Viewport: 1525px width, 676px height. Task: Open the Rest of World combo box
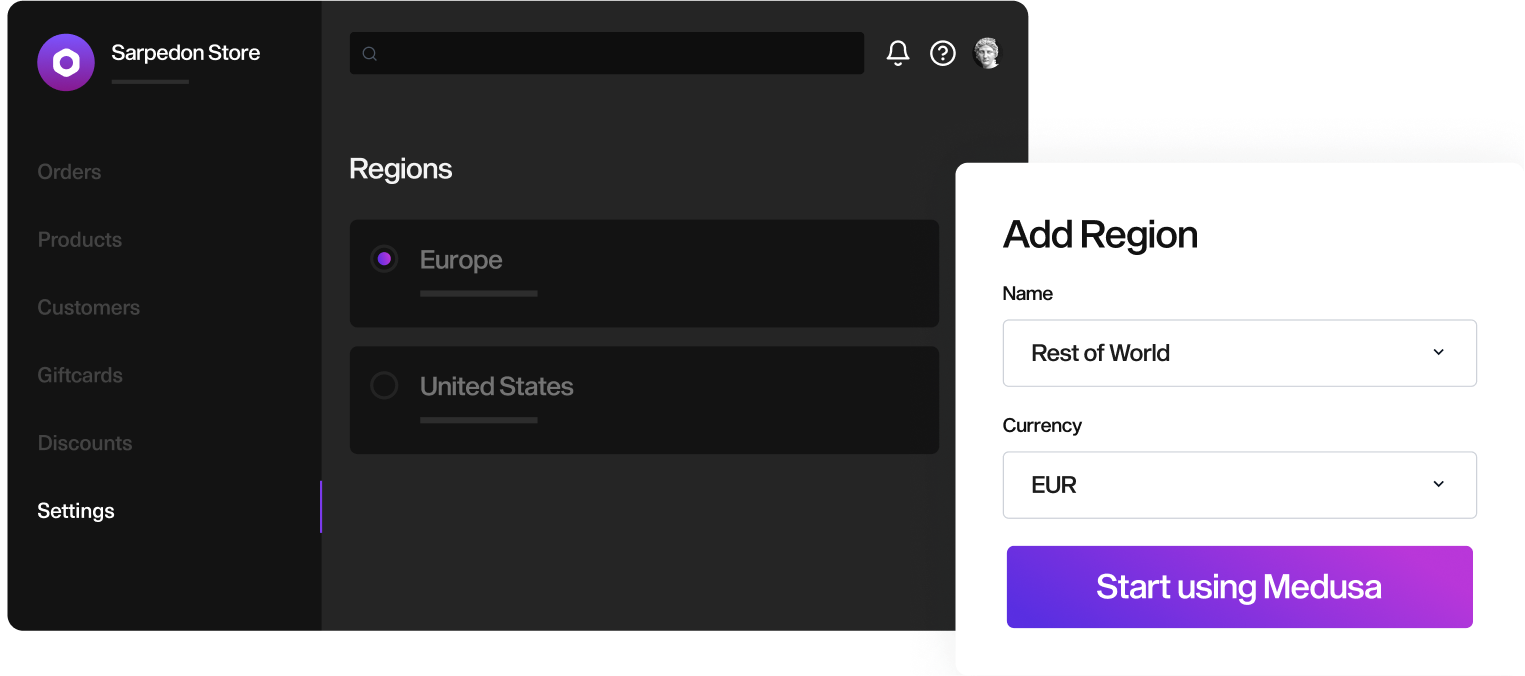point(1240,353)
